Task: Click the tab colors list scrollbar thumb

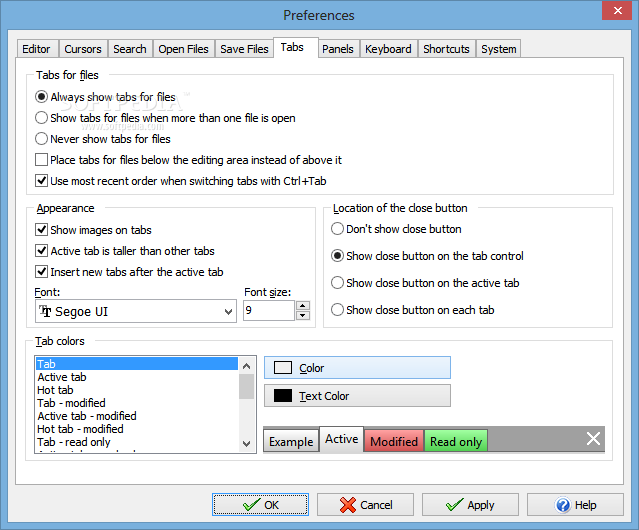Action: point(246,386)
